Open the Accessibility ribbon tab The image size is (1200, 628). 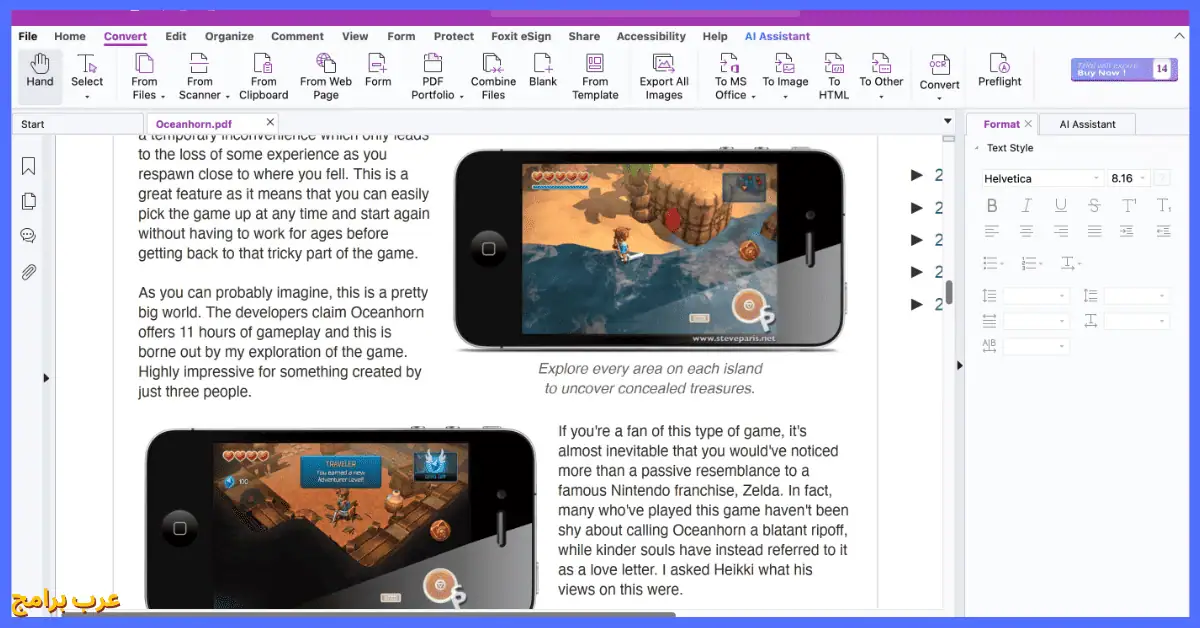(651, 36)
